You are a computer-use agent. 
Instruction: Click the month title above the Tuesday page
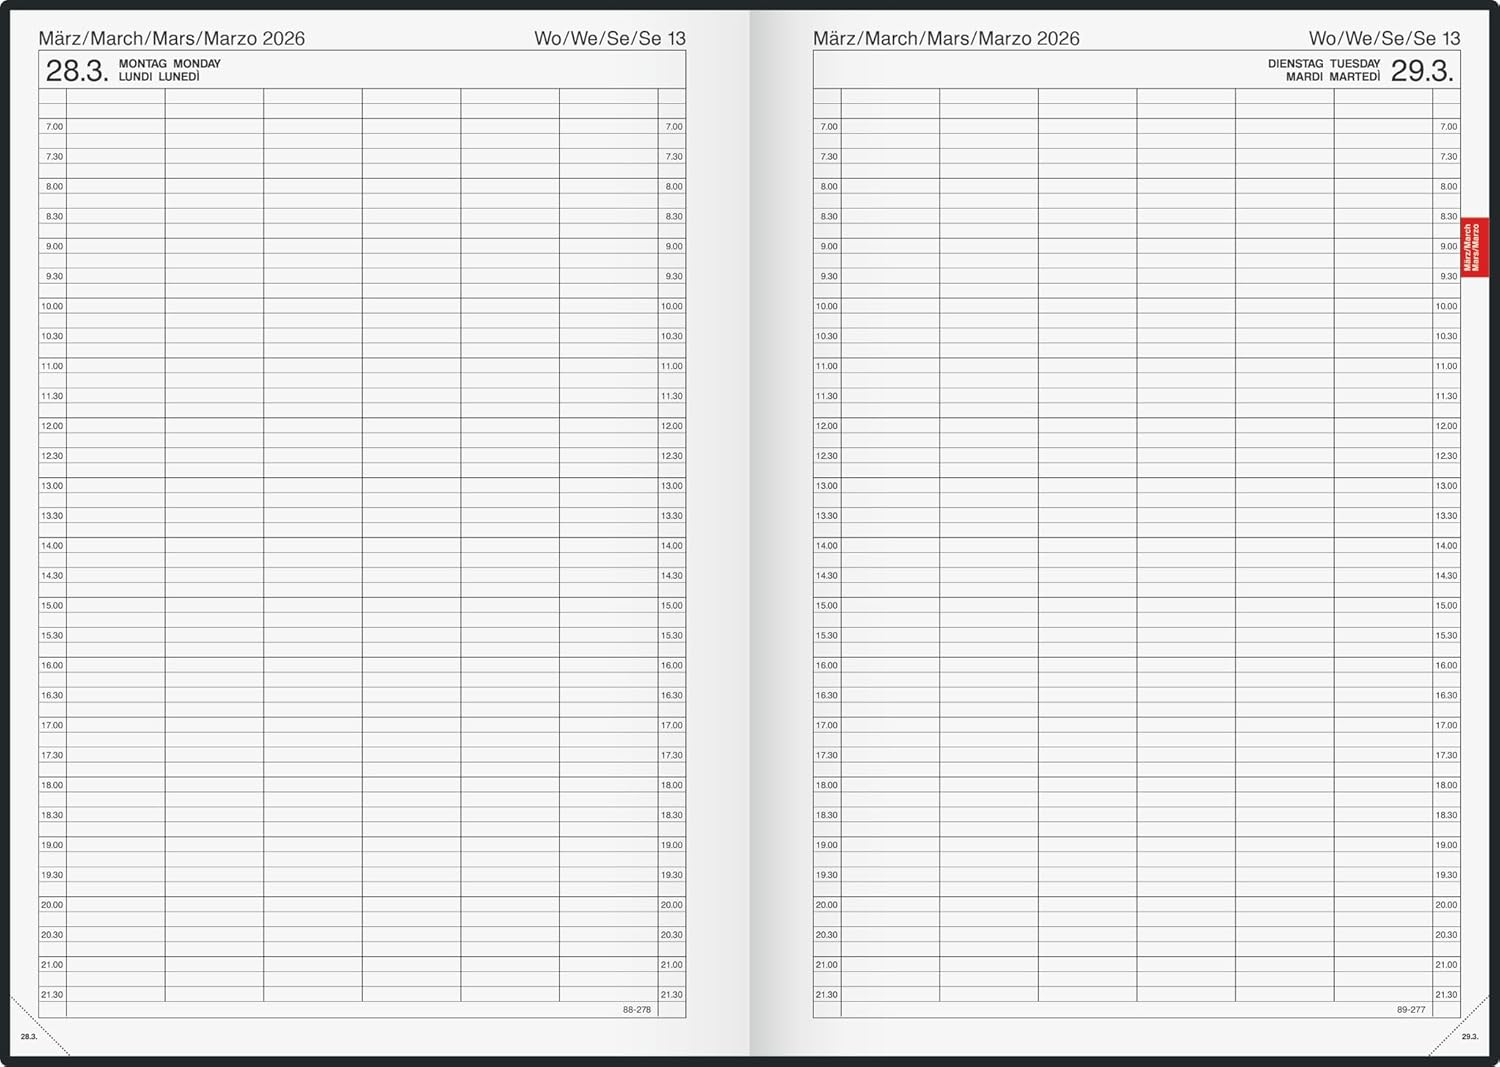coord(946,38)
